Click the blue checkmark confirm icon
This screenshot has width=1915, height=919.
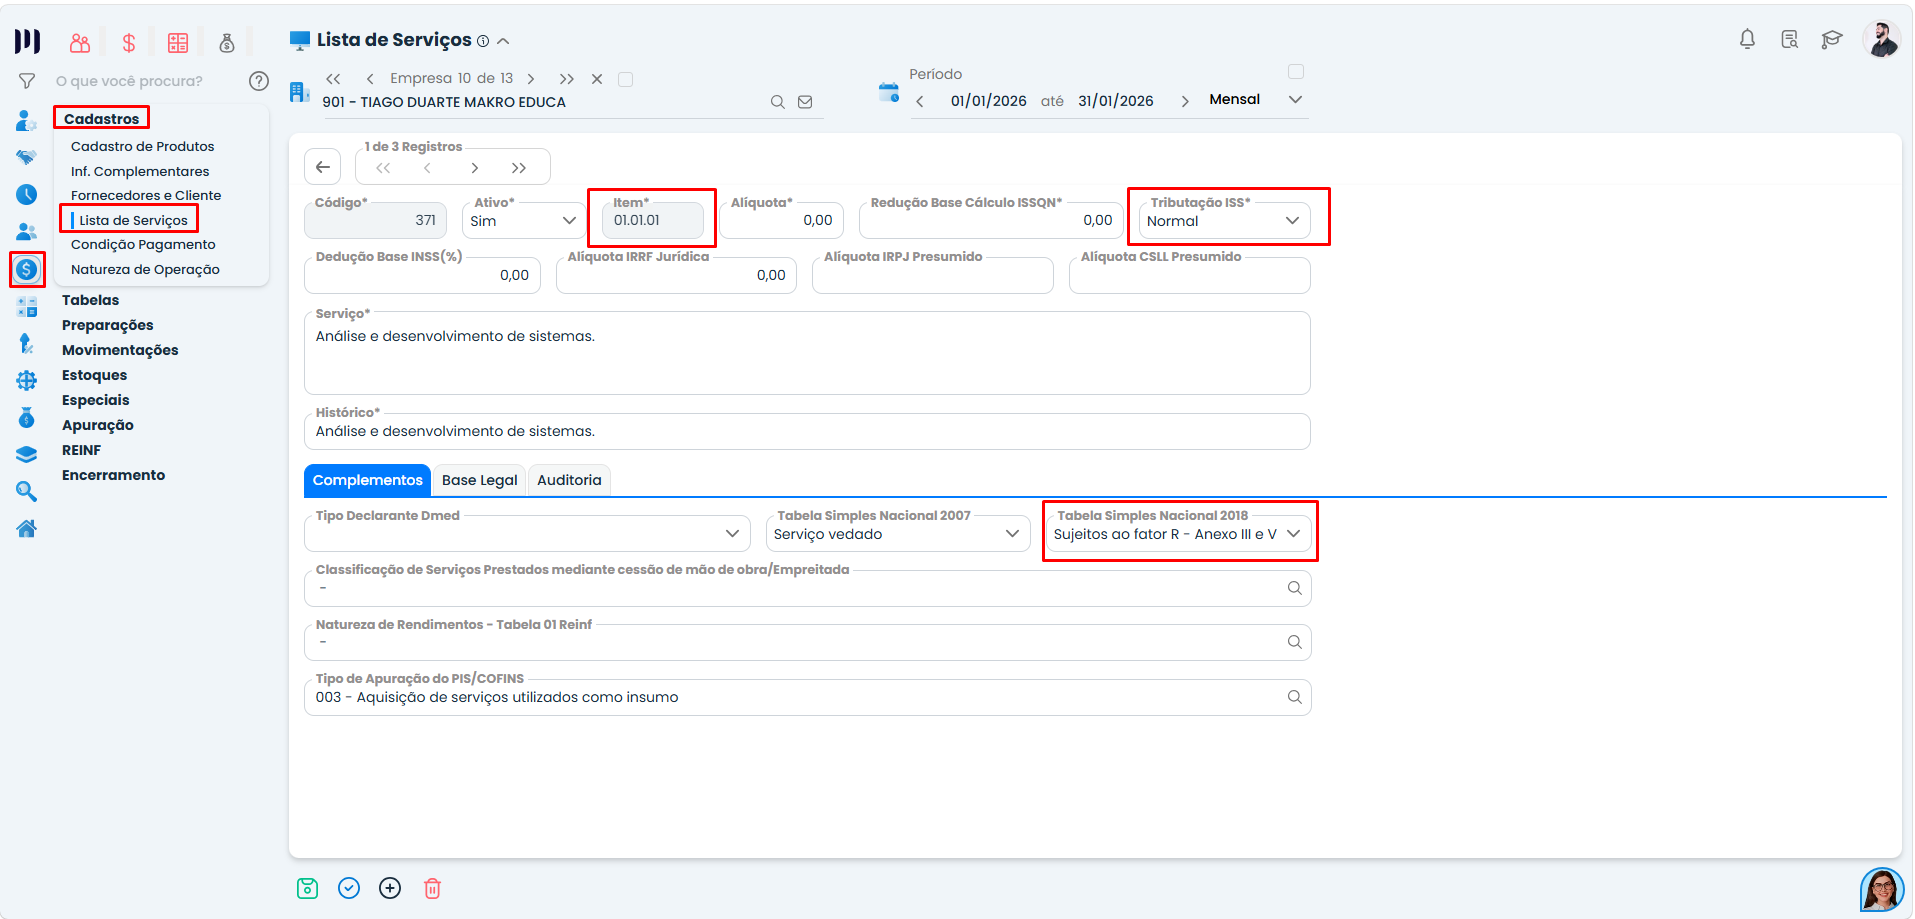(x=349, y=888)
